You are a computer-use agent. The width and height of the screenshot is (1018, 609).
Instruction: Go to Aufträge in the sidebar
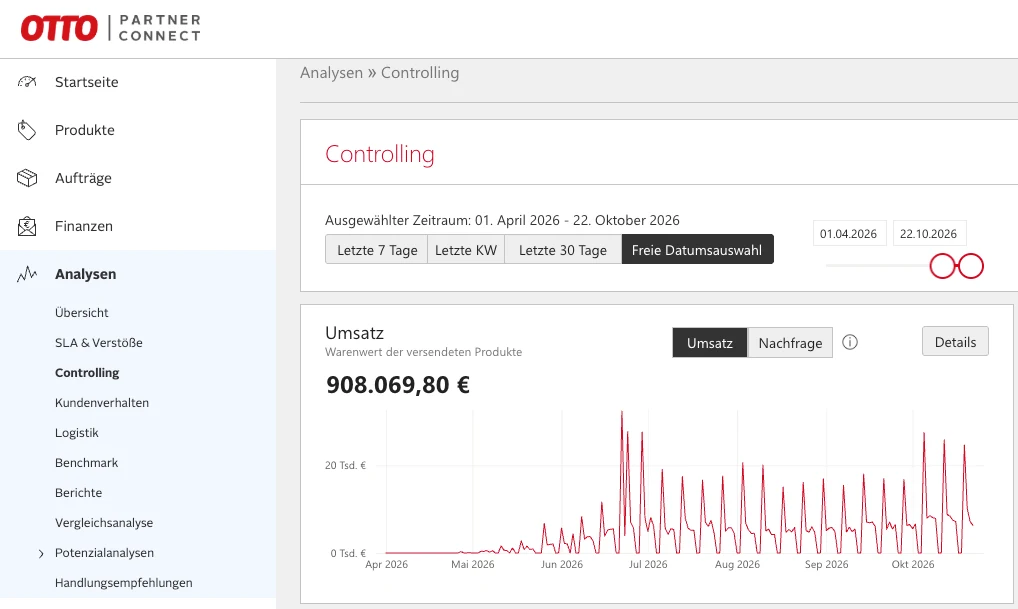(x=83, y=178)
